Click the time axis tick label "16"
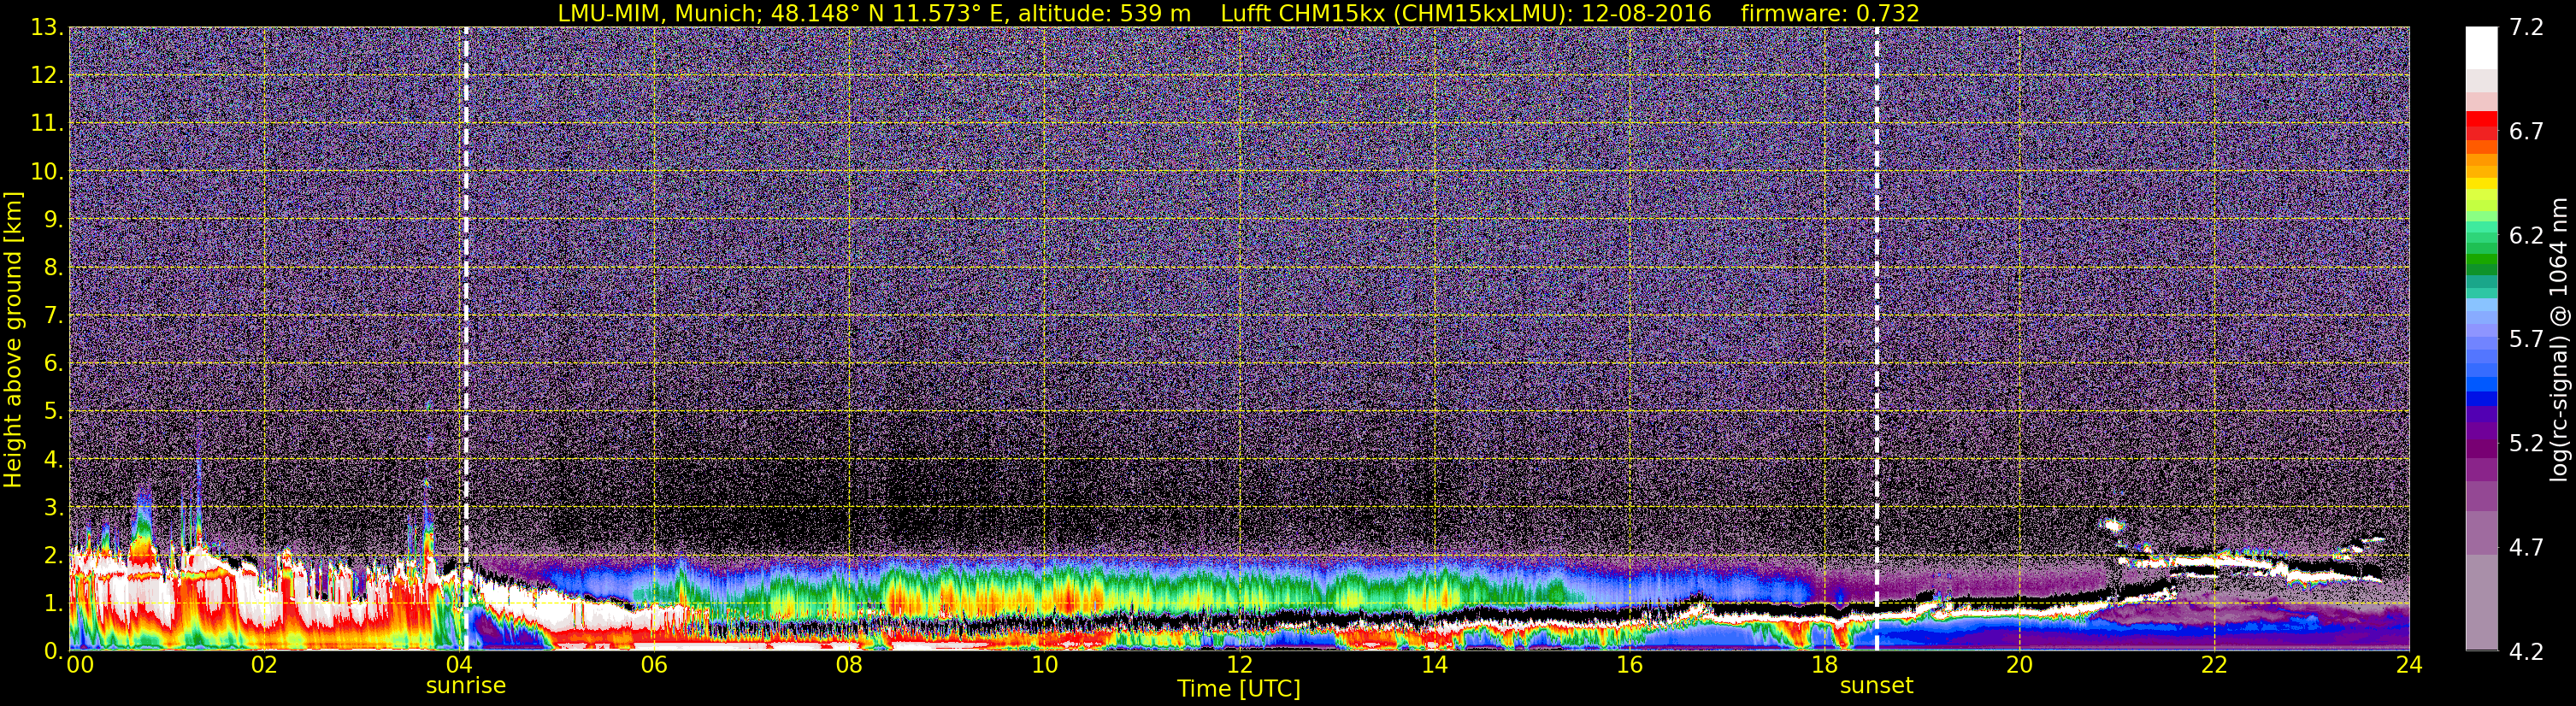The image size is (2576, 706). pos(1629,665)
